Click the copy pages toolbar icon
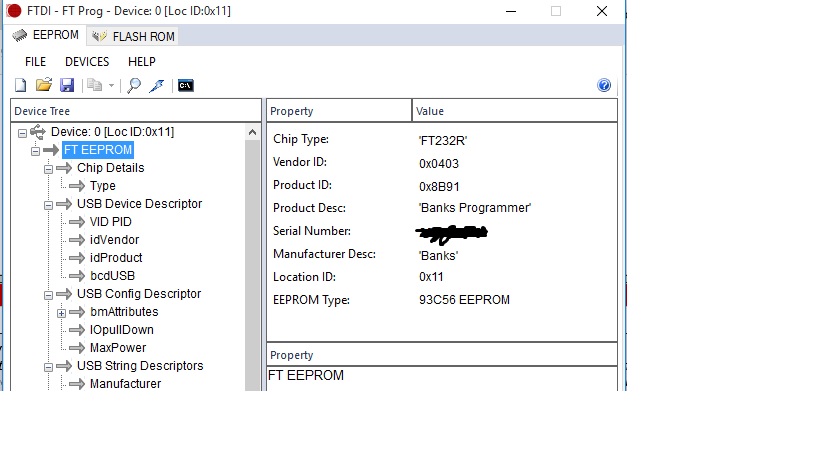 [x=95, y=85]
